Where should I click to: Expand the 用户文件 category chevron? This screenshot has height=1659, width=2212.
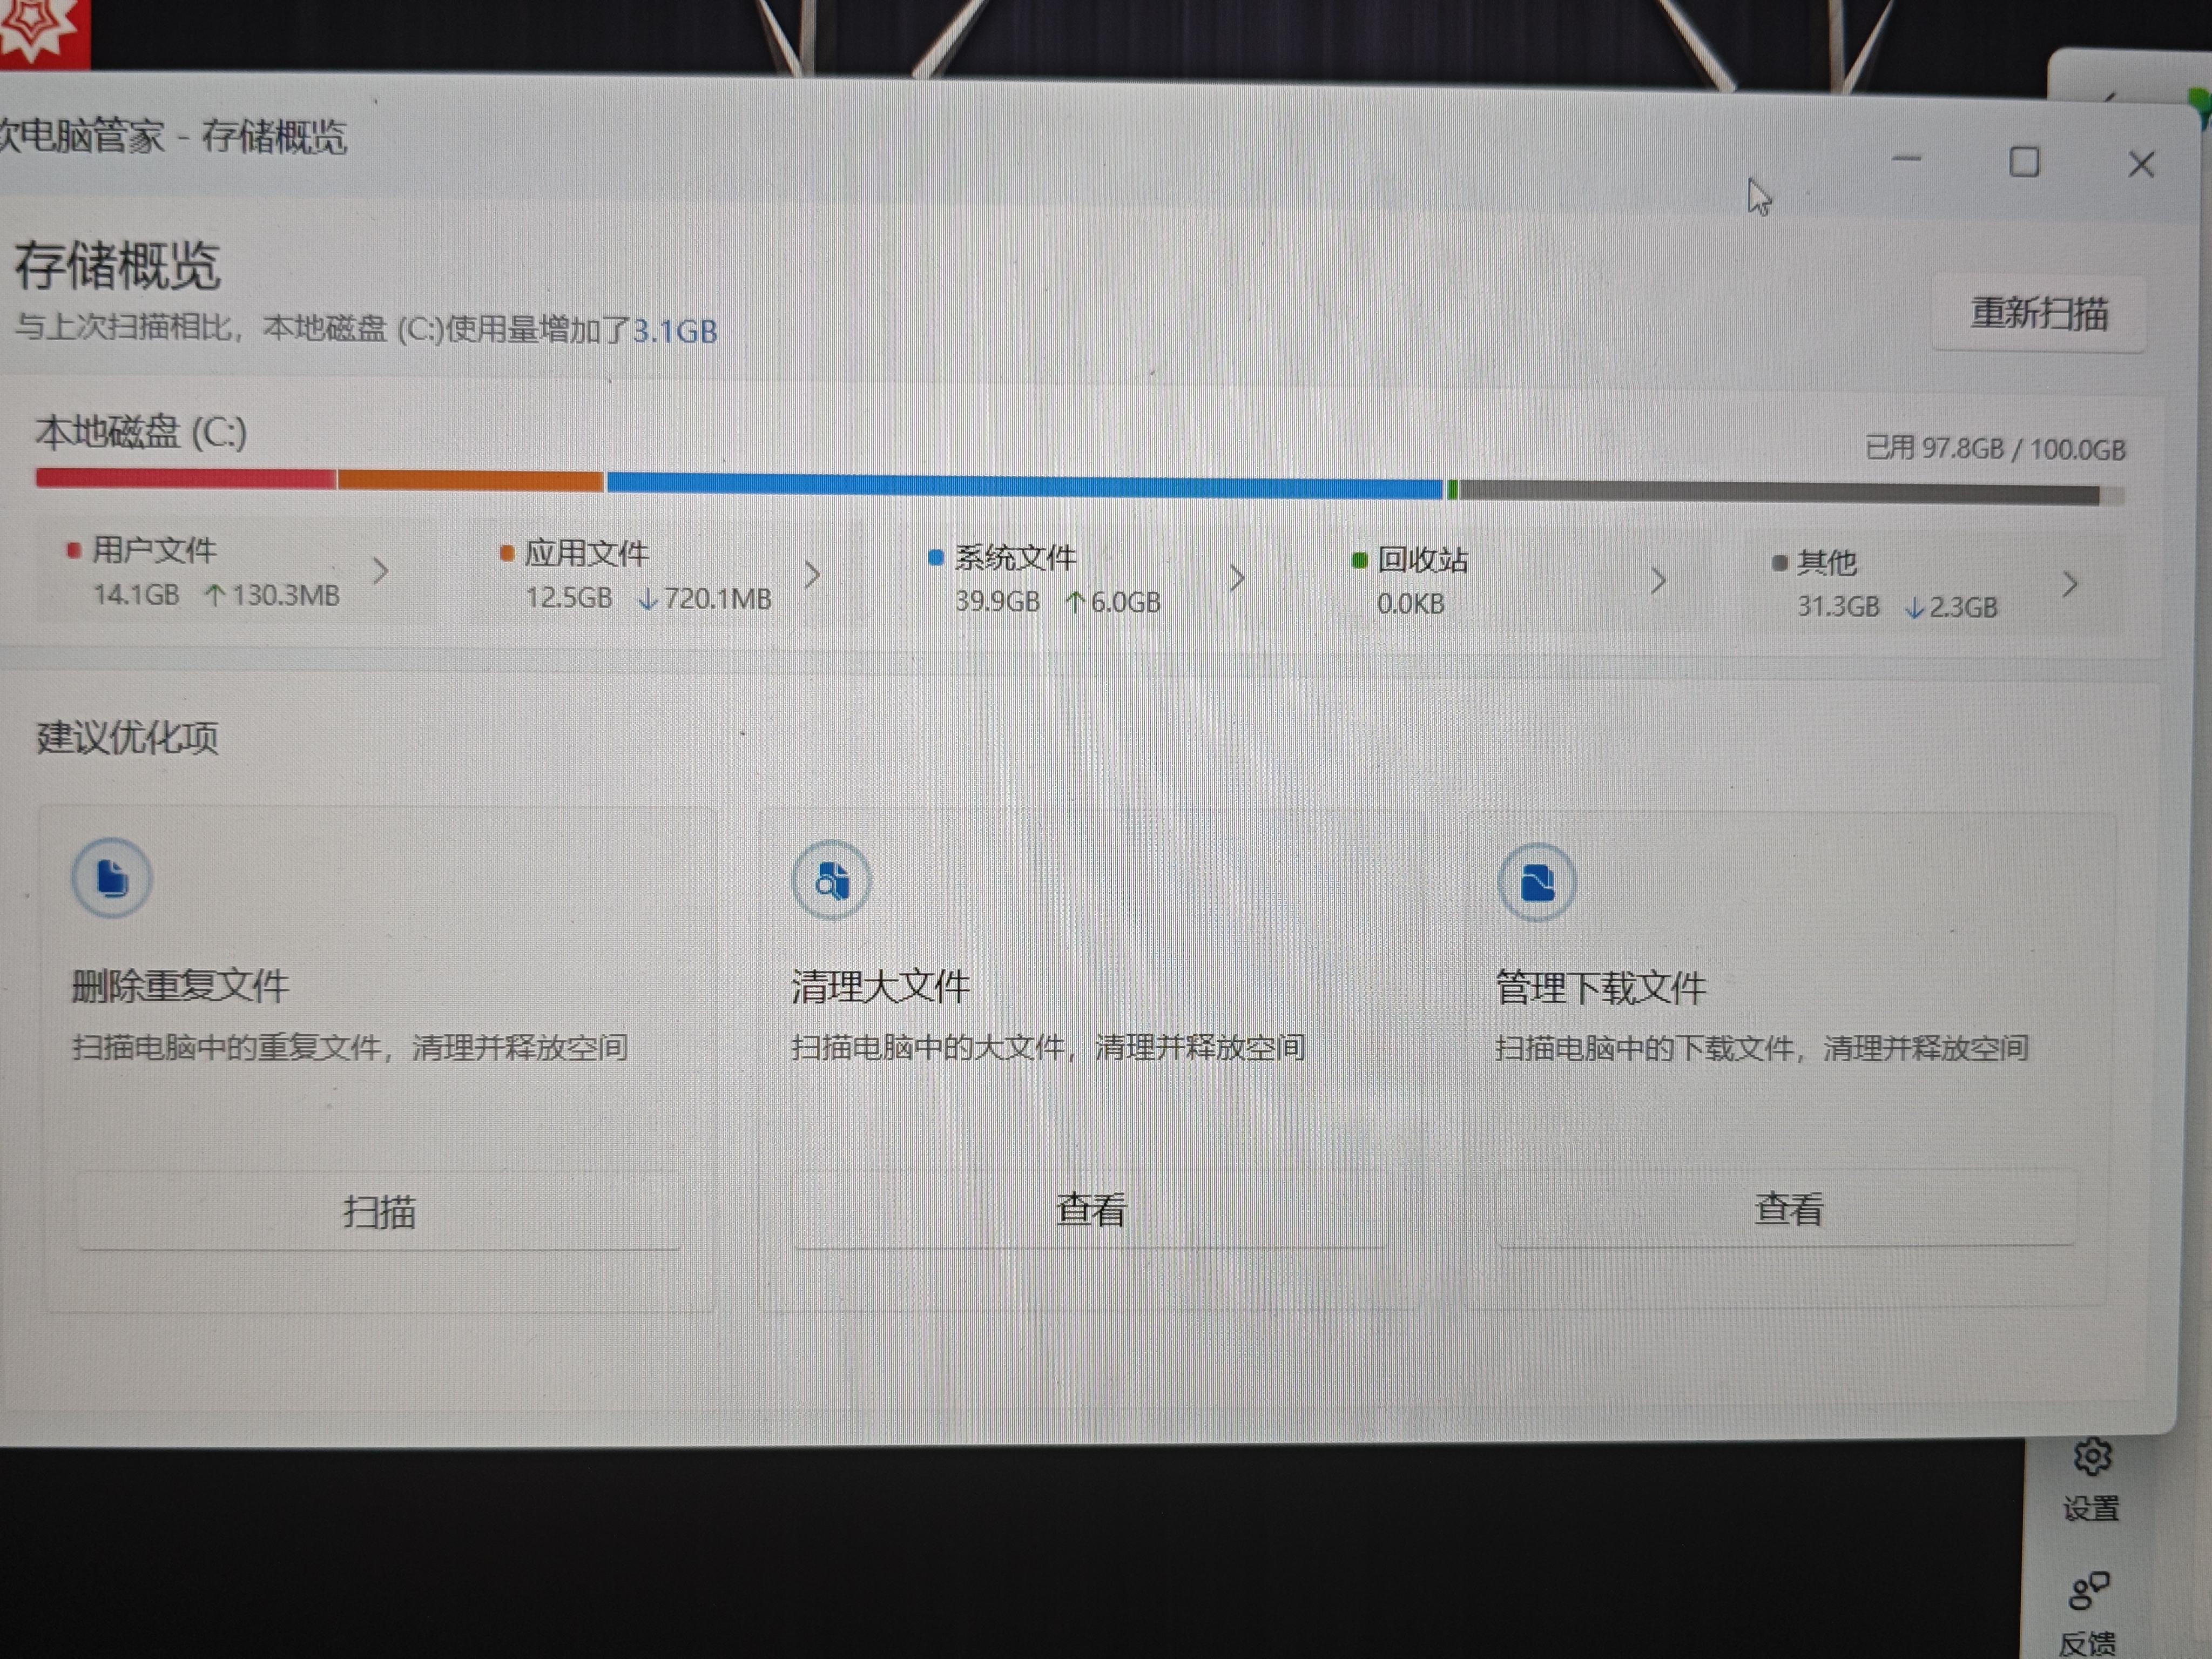pyautogui.click(x=380, y=571)
